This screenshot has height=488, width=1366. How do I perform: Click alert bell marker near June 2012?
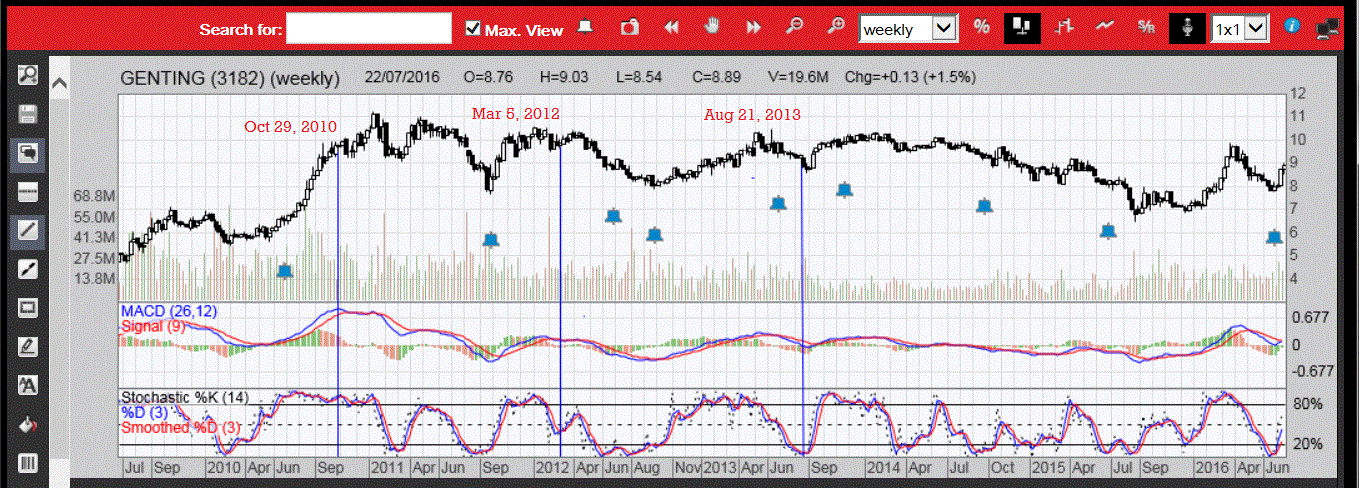613,215
